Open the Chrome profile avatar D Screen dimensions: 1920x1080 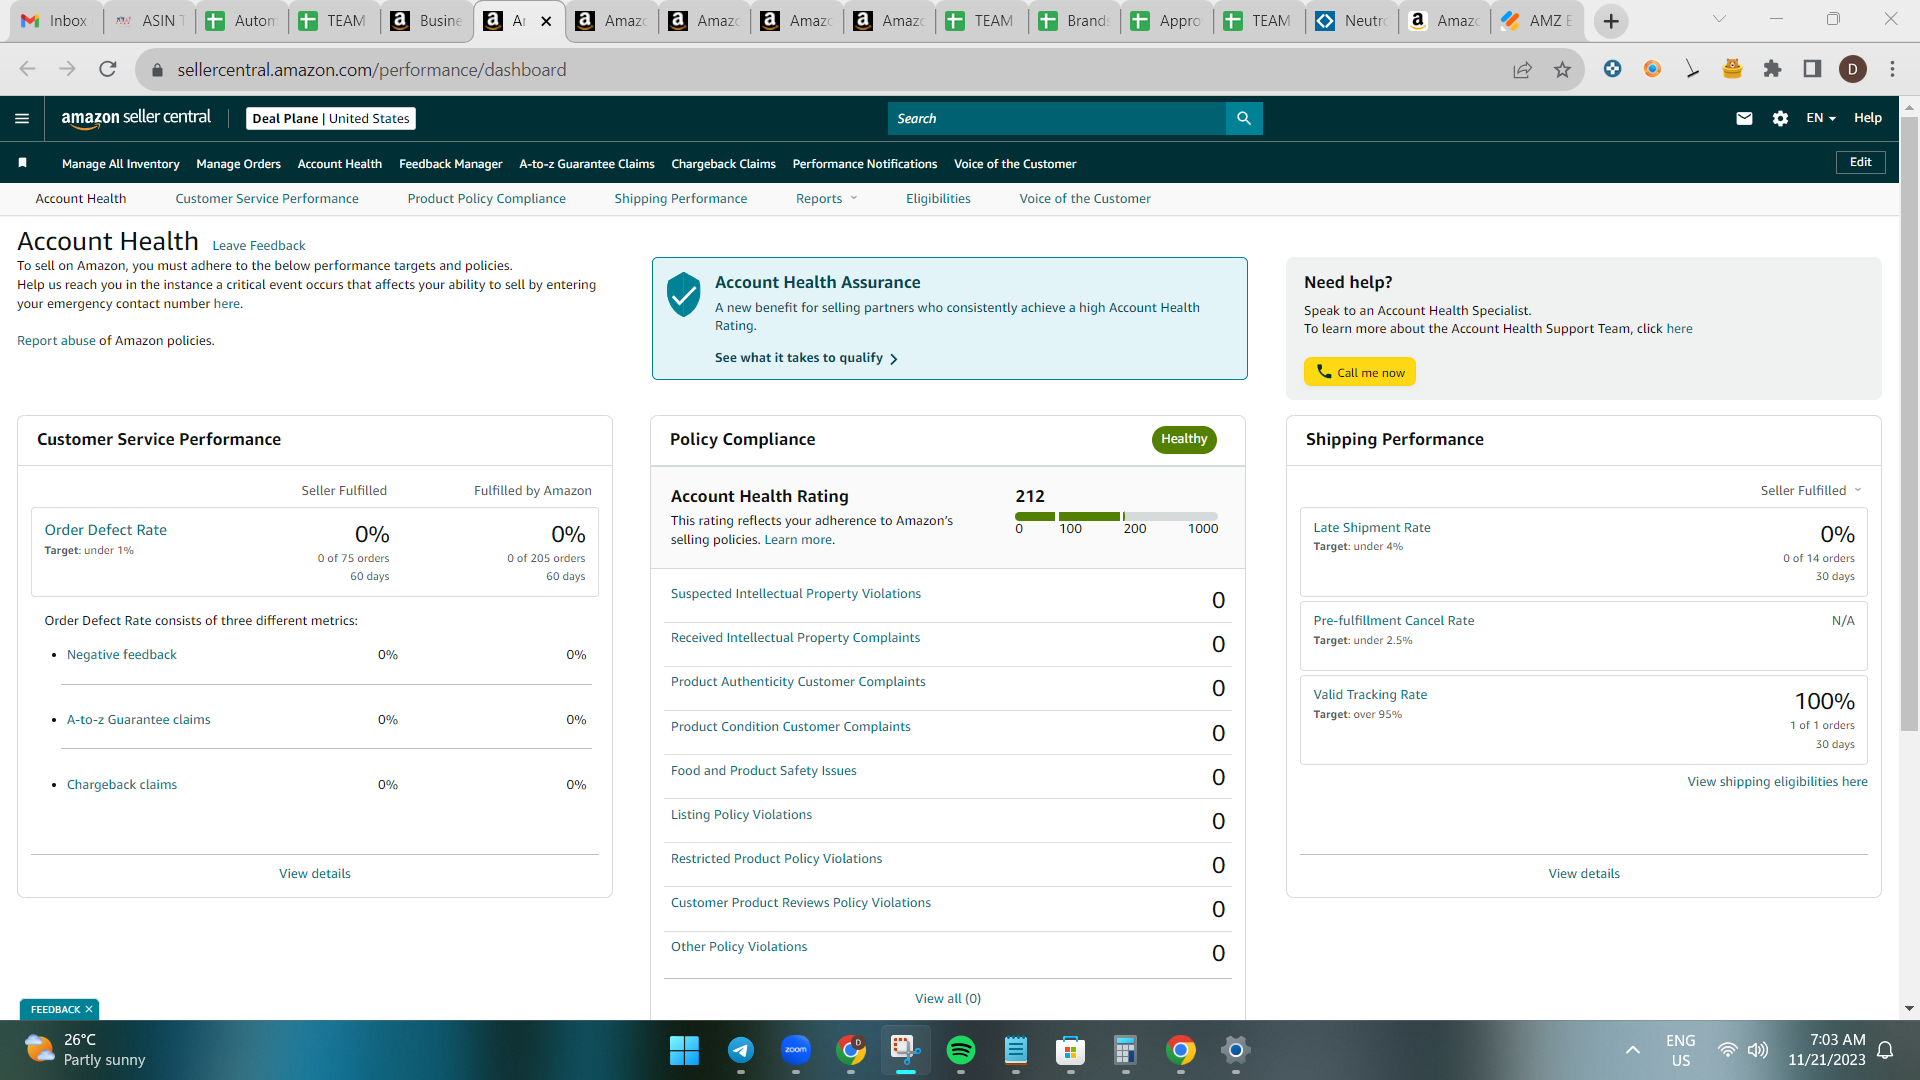pos(1853,69)
